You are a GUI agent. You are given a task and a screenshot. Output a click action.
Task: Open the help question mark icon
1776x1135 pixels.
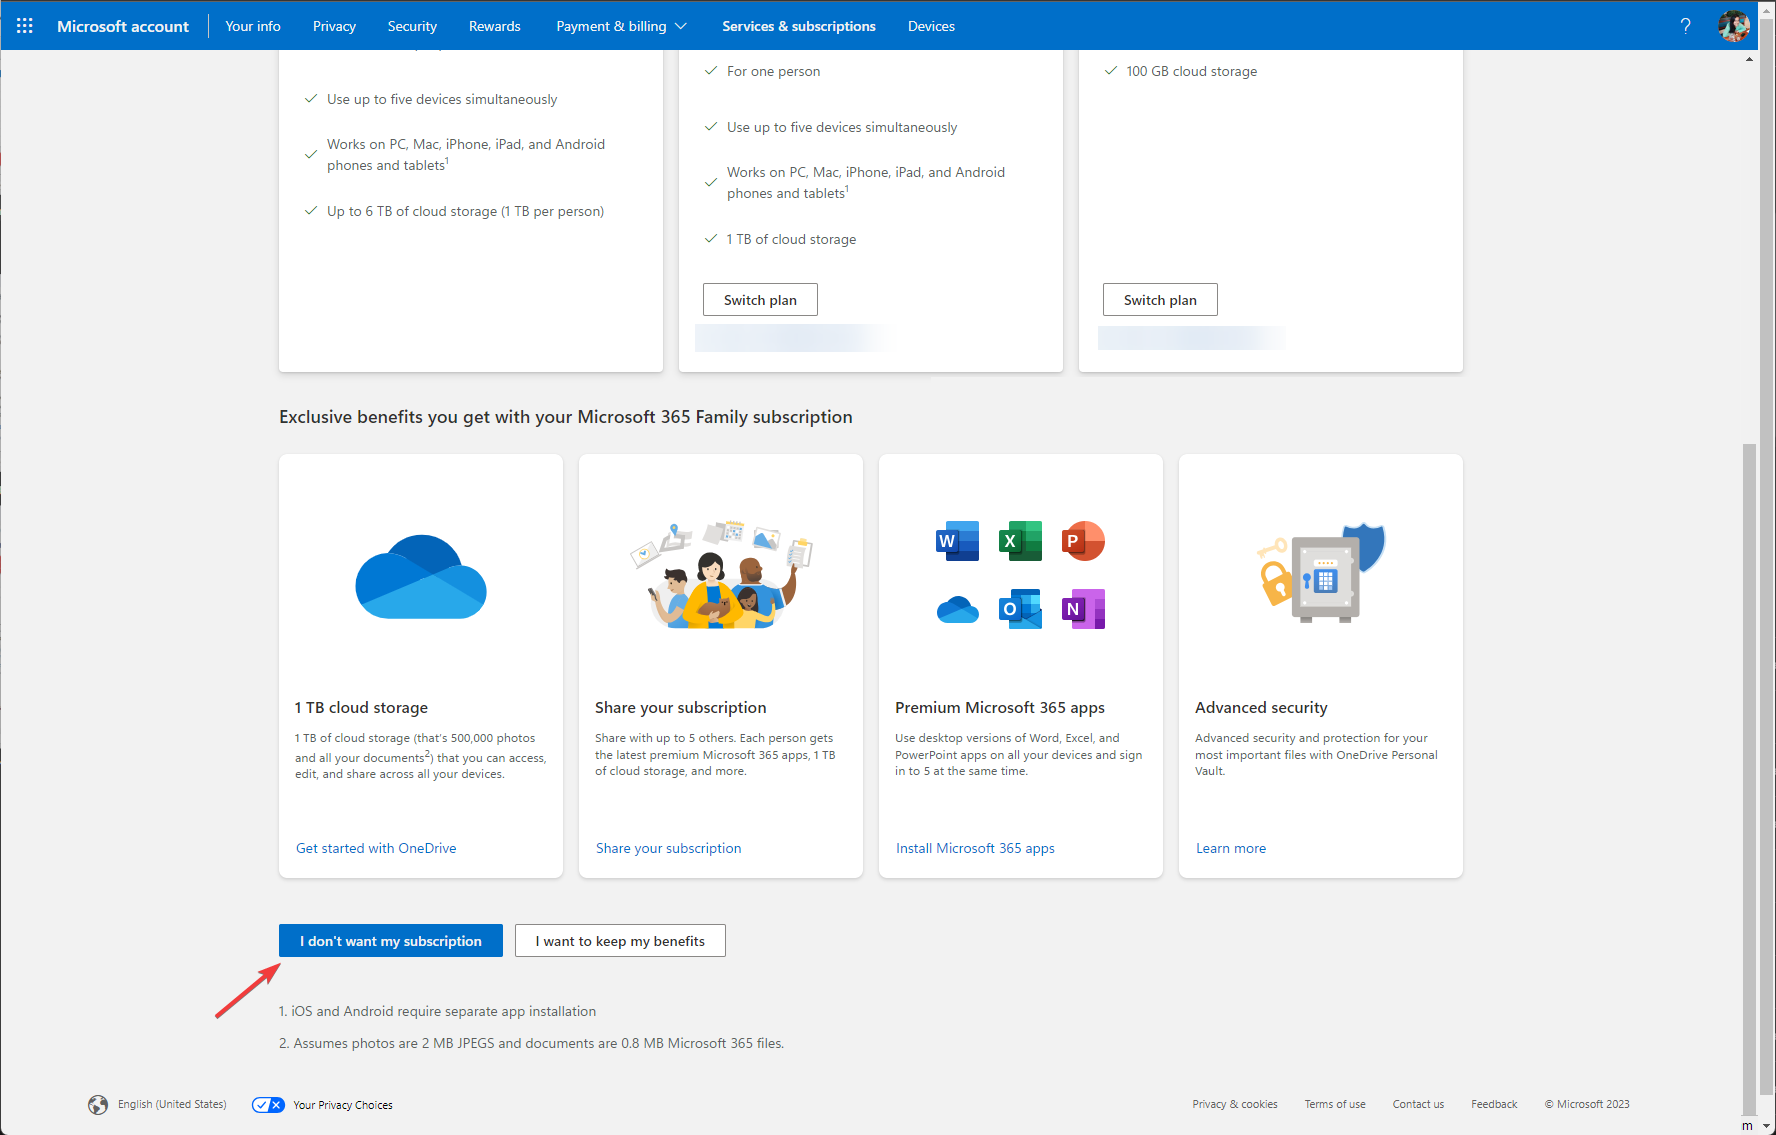point(1686,26)
